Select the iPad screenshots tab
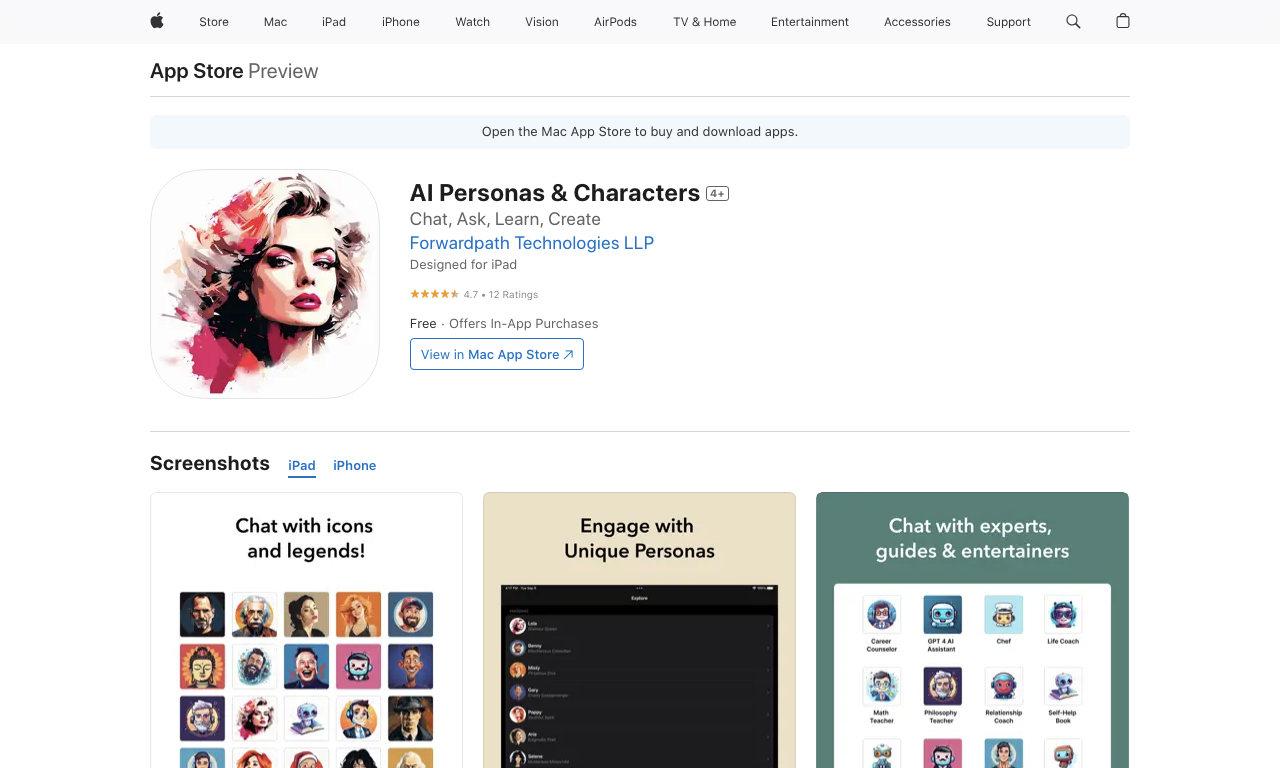1280x768 pixels. pos(302,466)
